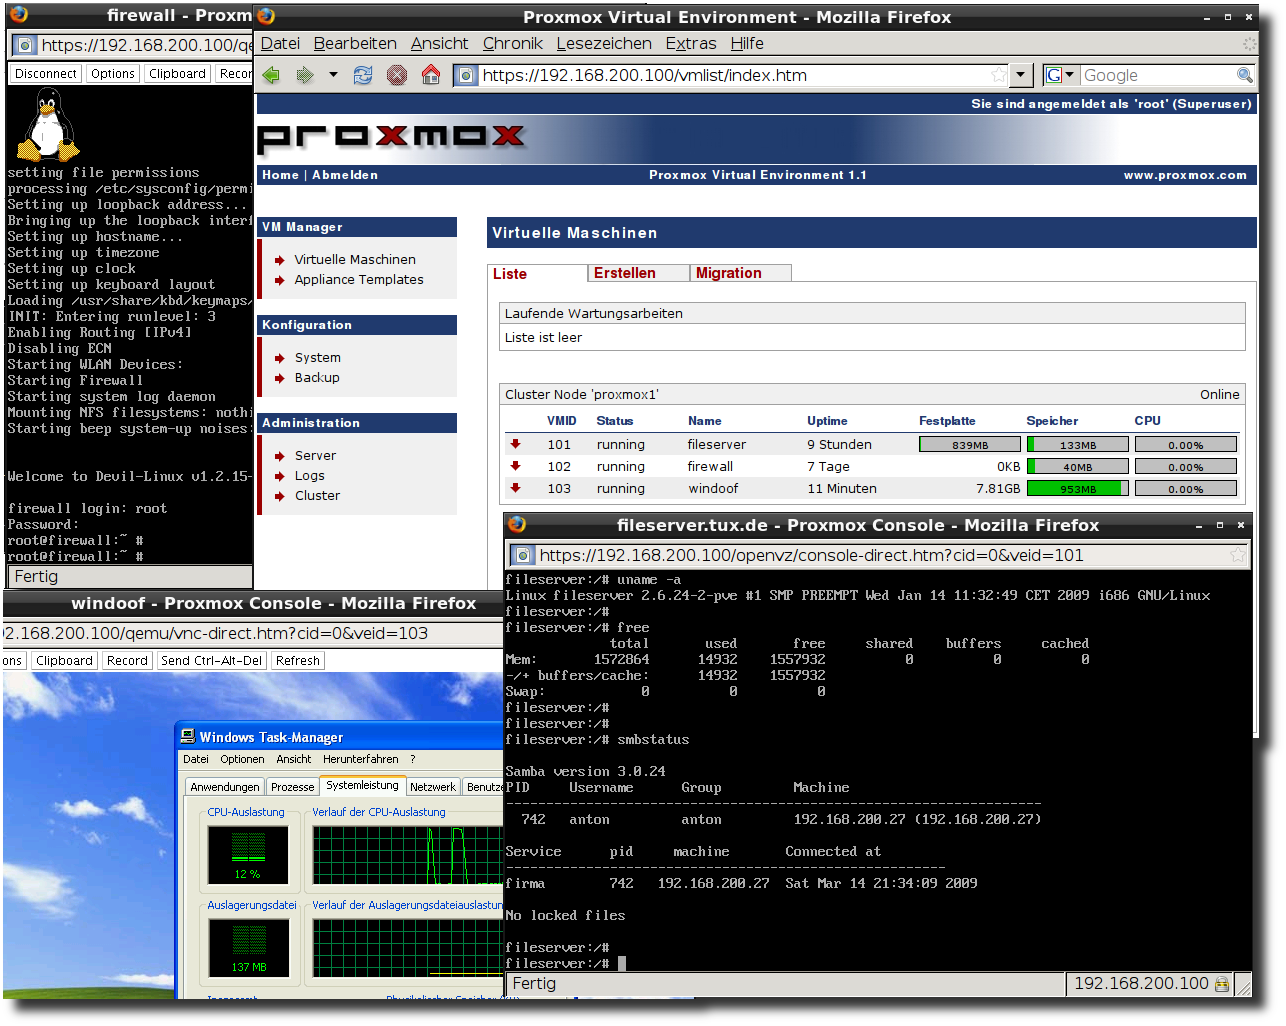Open the Datei menu in Firefox
The width and height of the screenshot is (1286, 1026).
click(280, 43)
